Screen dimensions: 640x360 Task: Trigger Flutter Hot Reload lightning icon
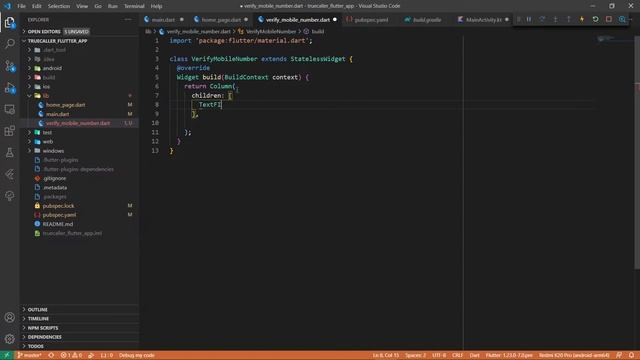coord(582,19)
